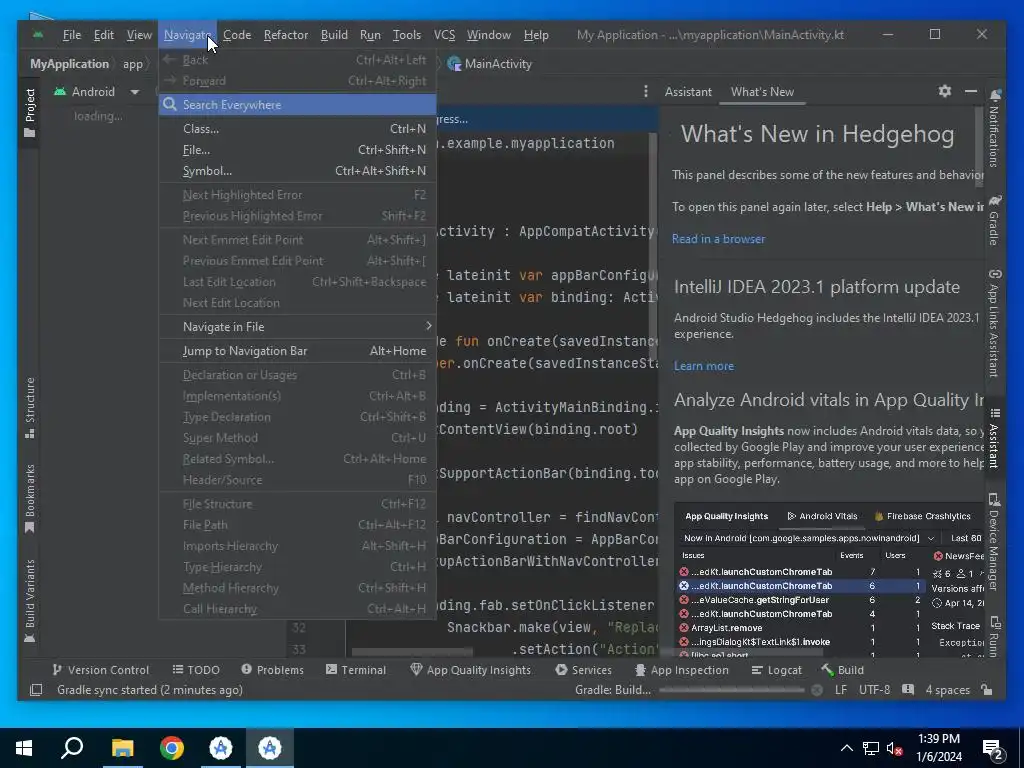Open the Build tool window
The width and height of the screenshot is (1024, 768).
coord(842,669)
